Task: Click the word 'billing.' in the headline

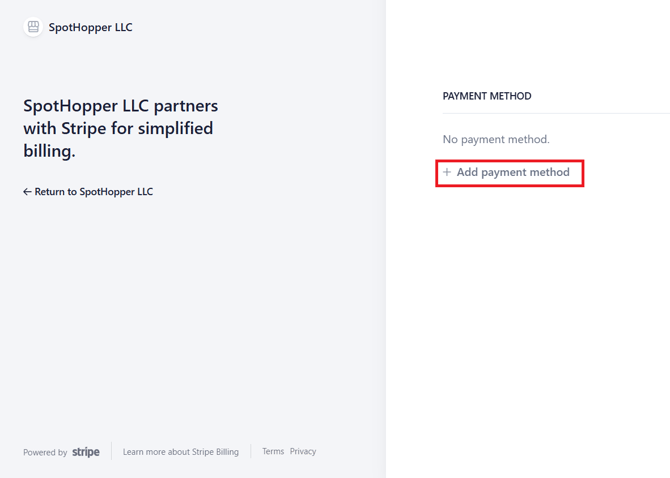Action: tap(49, 152)
